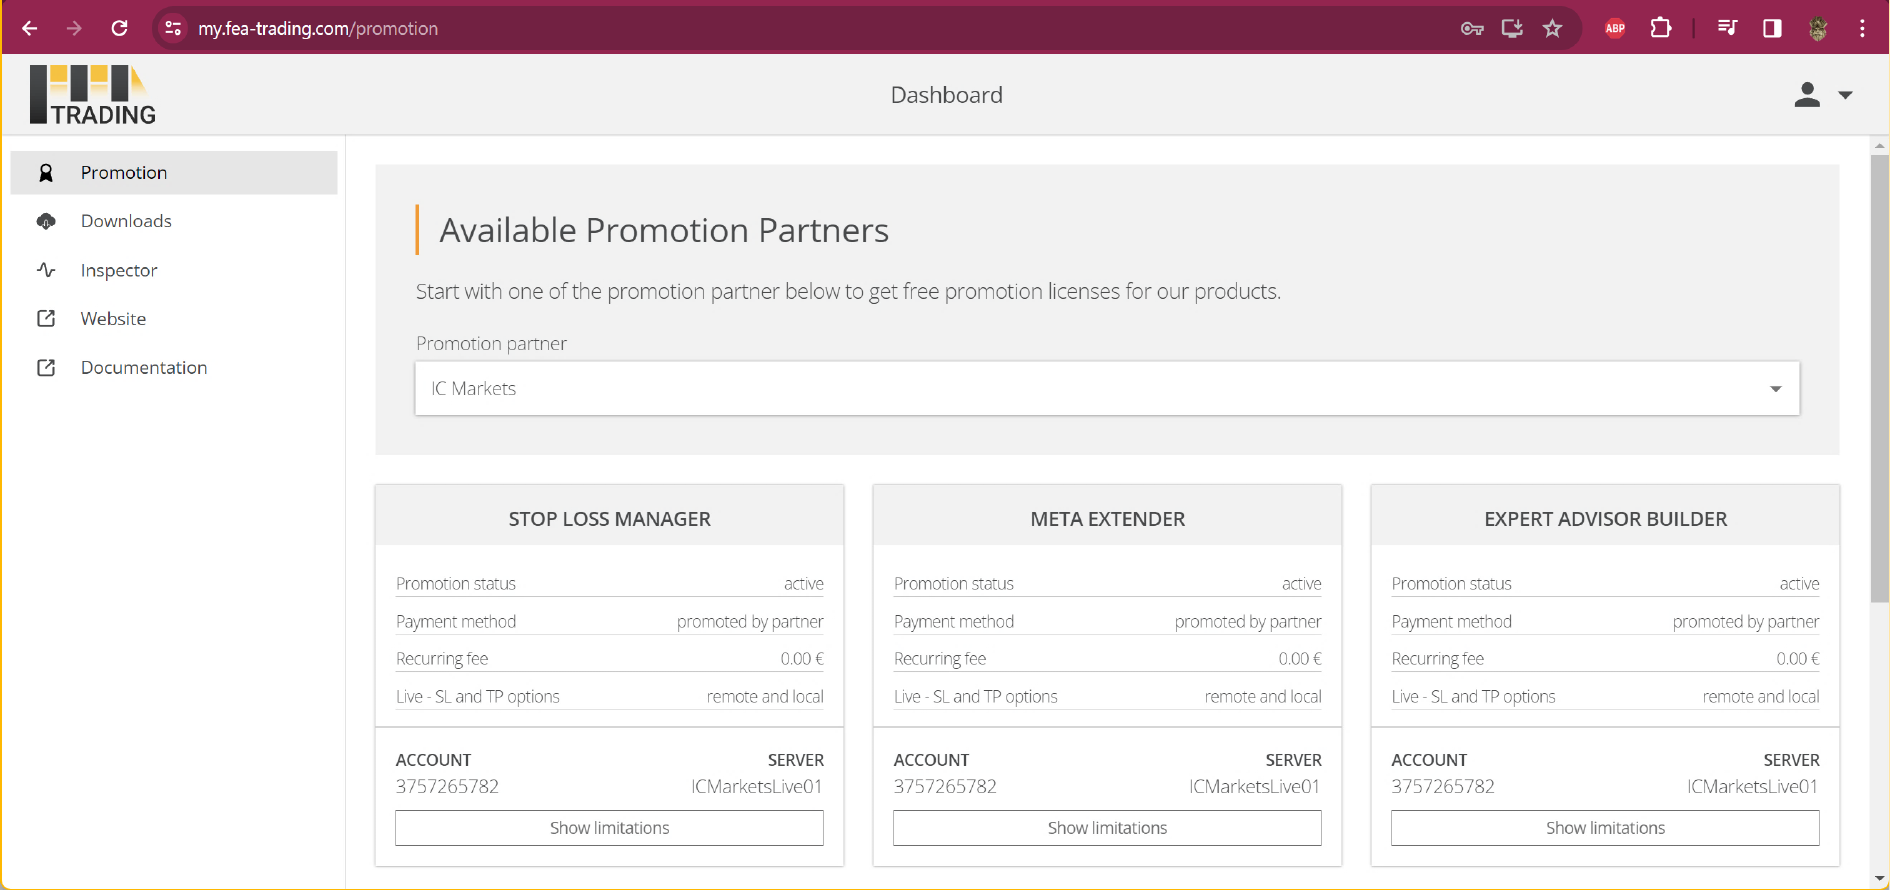Click the install app icon in address bar
Image resolution: width=1890 pixels, height=890 pixels.
click(x=1512, y=28)
